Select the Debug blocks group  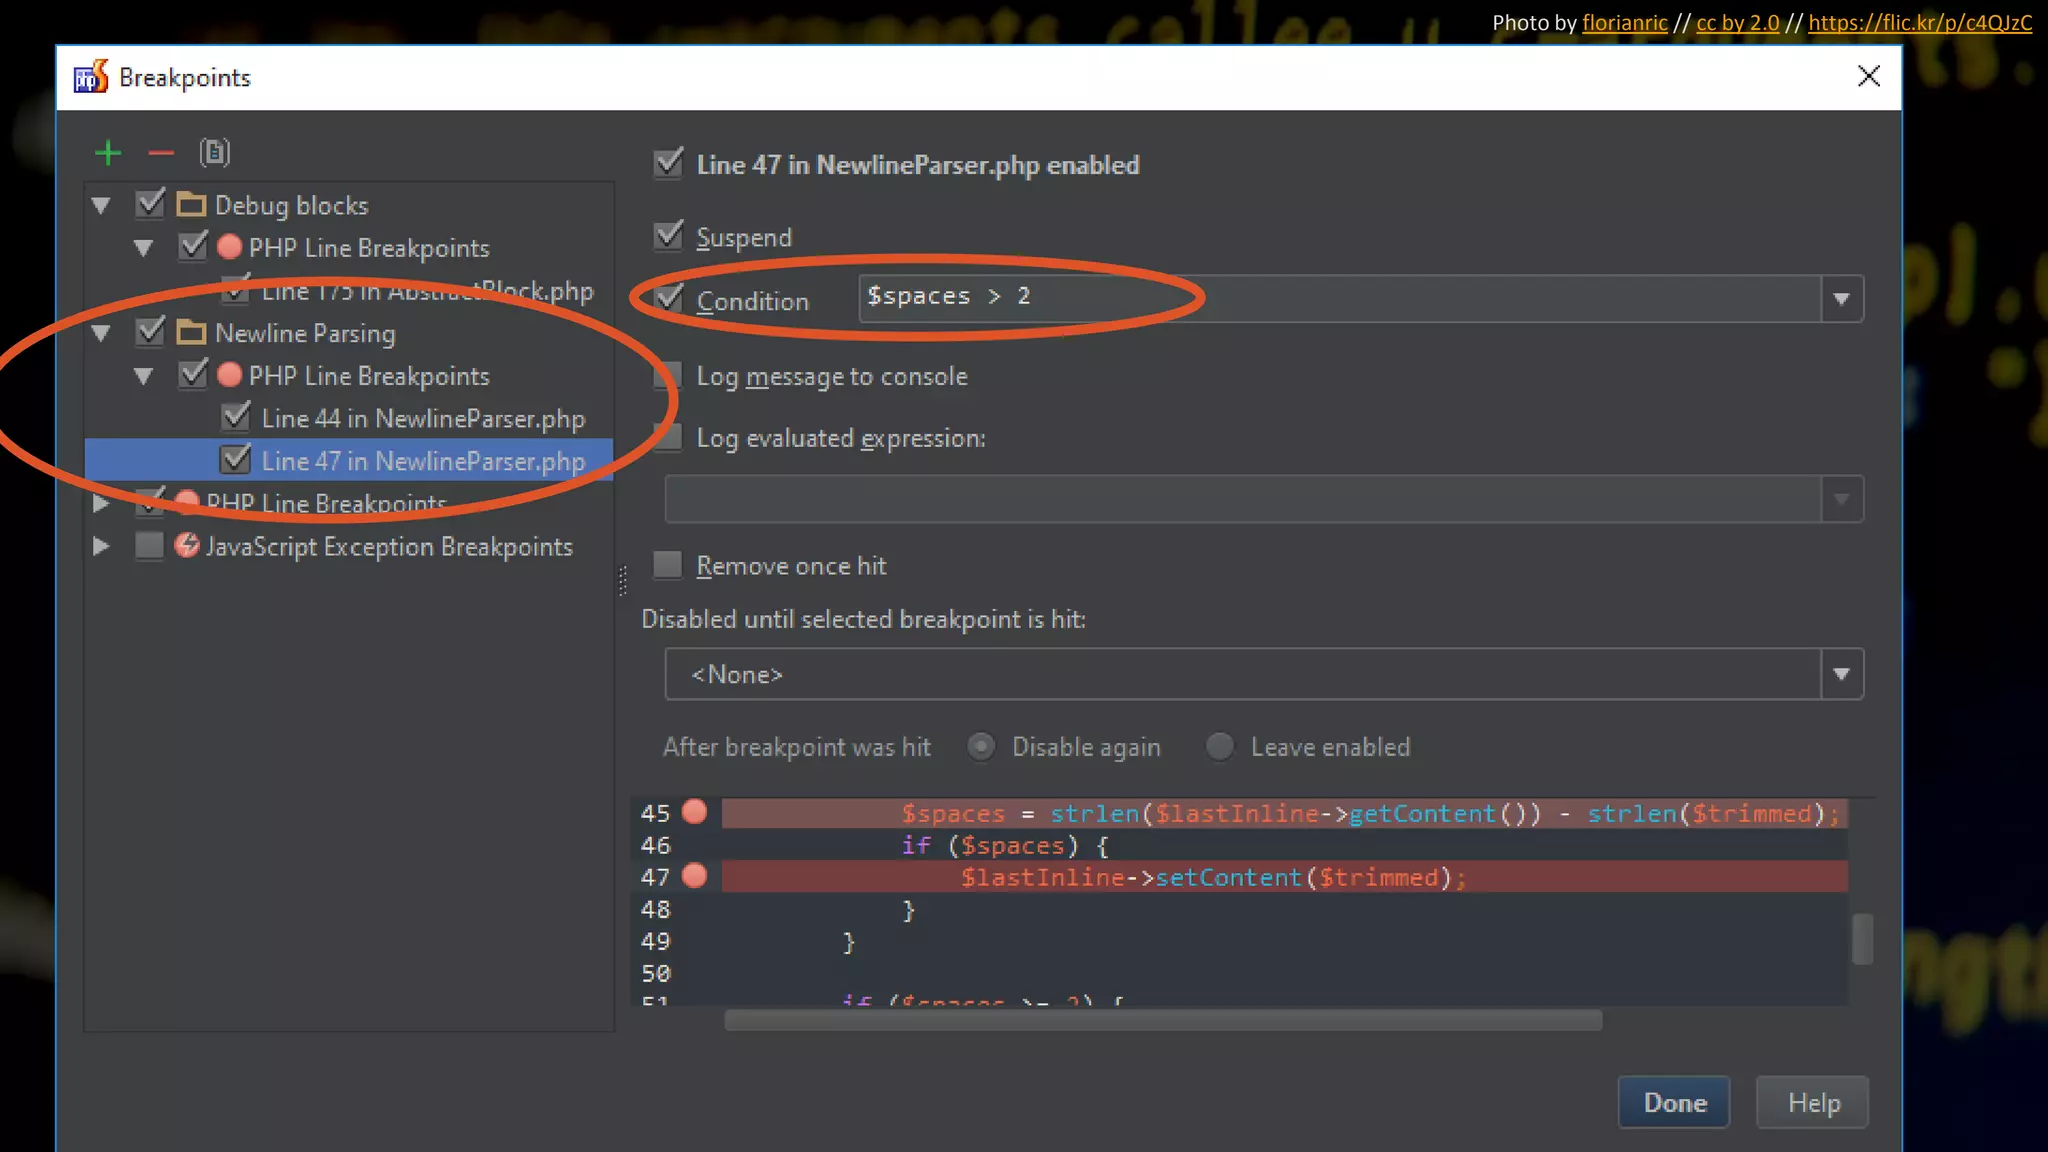tap(291, 206)
